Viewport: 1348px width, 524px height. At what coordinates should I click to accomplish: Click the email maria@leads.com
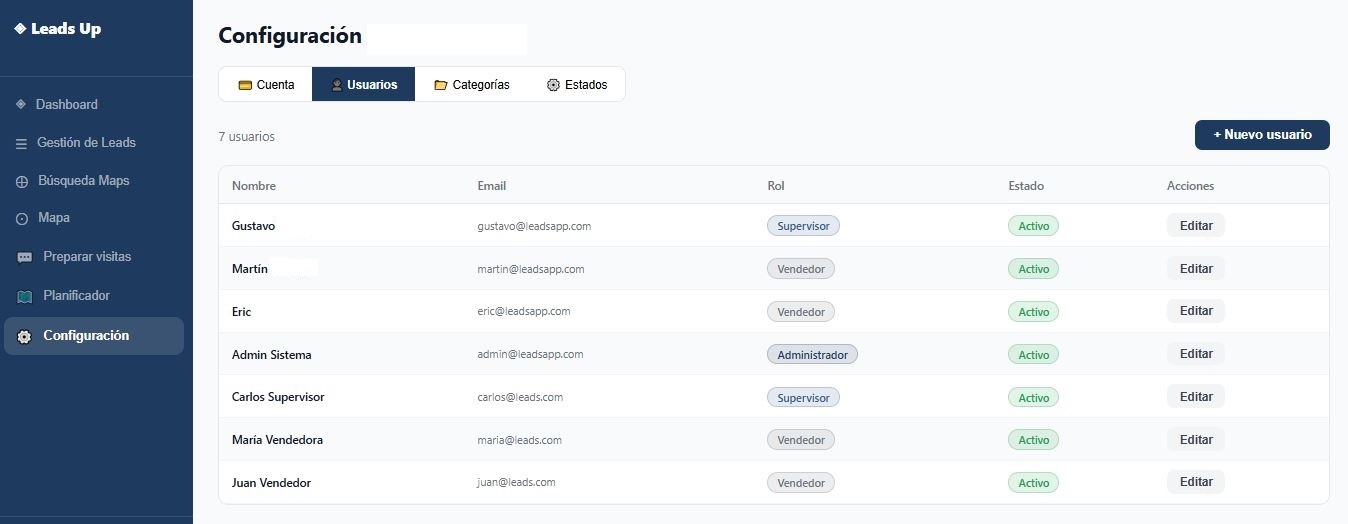pos(520,440)
